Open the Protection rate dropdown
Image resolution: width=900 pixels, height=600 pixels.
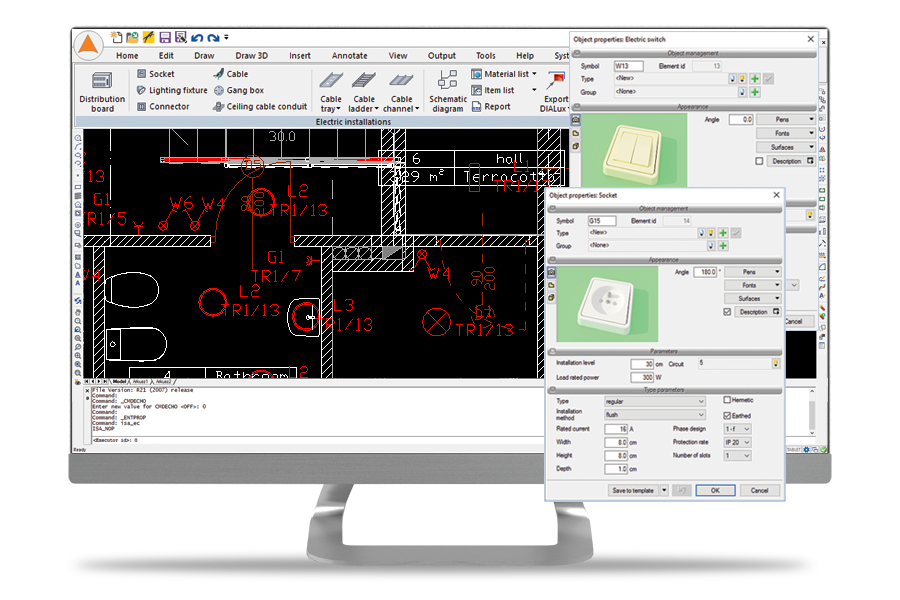coord(738,442)
